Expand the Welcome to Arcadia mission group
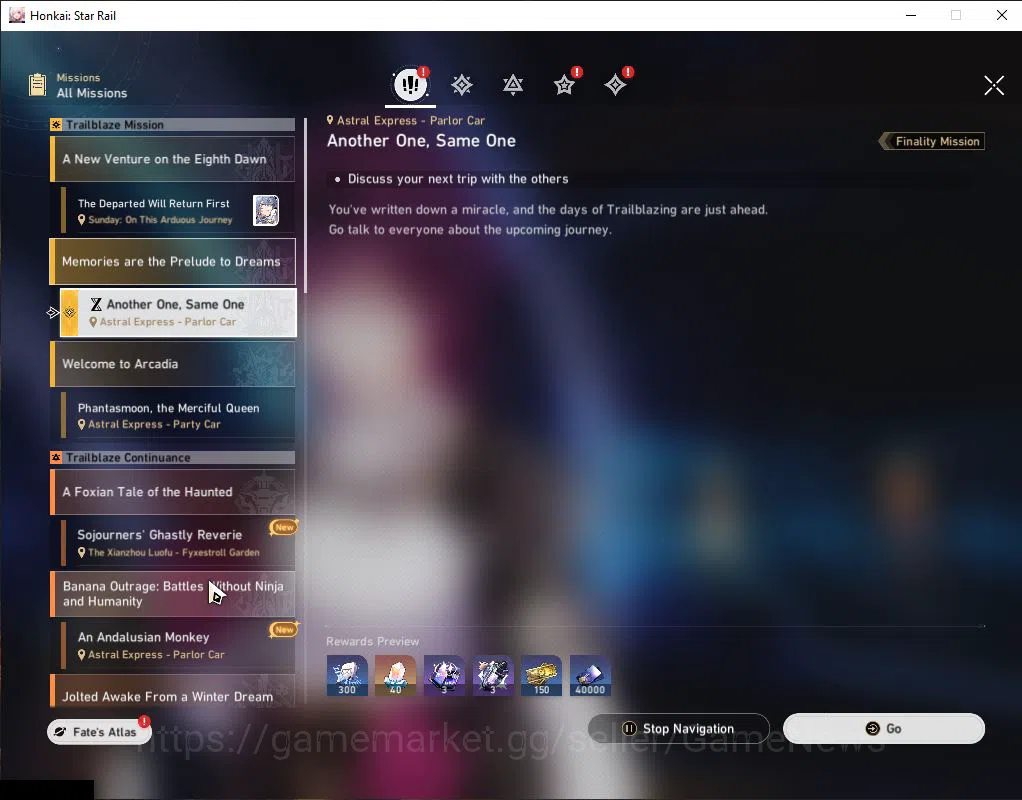The image size is (1022, 800). point(173,364)
